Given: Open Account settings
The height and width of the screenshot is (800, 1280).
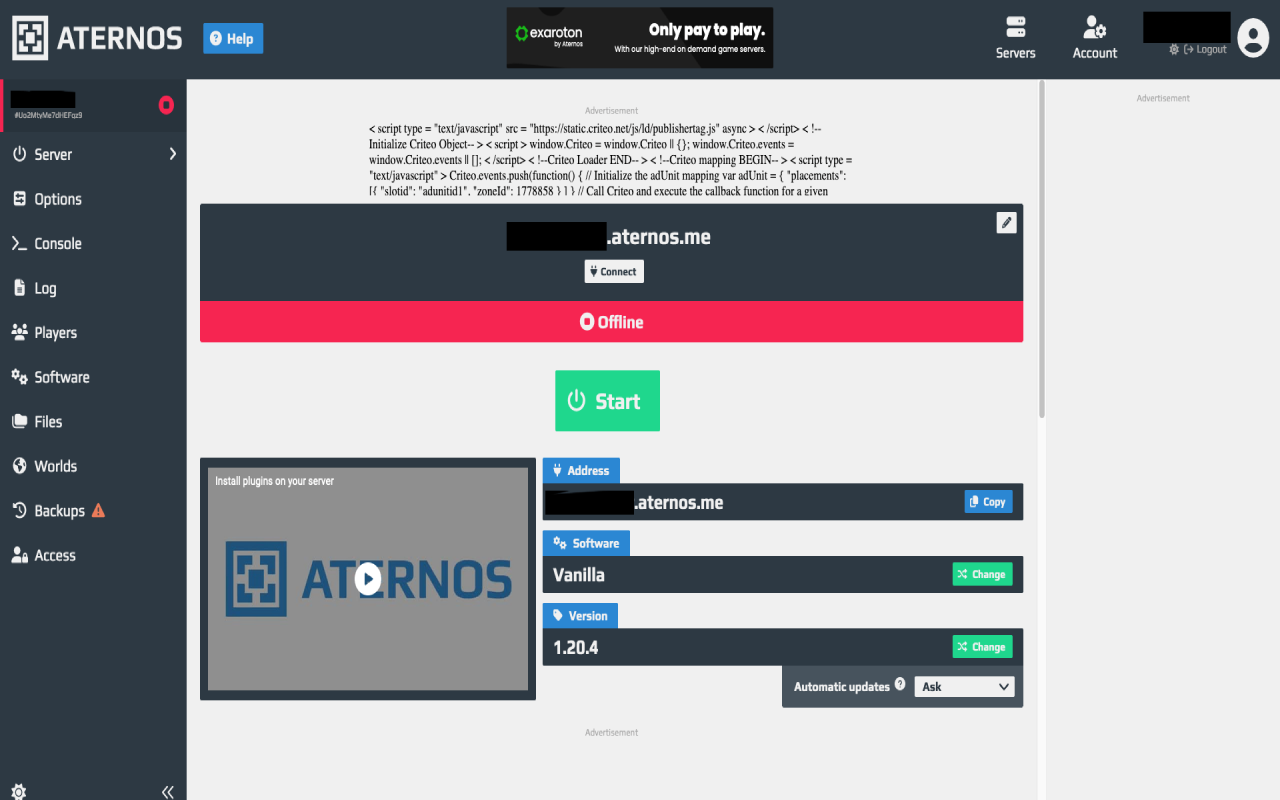Looking at the screenshot, I should pyautogui.click(x=1095, y=39).
